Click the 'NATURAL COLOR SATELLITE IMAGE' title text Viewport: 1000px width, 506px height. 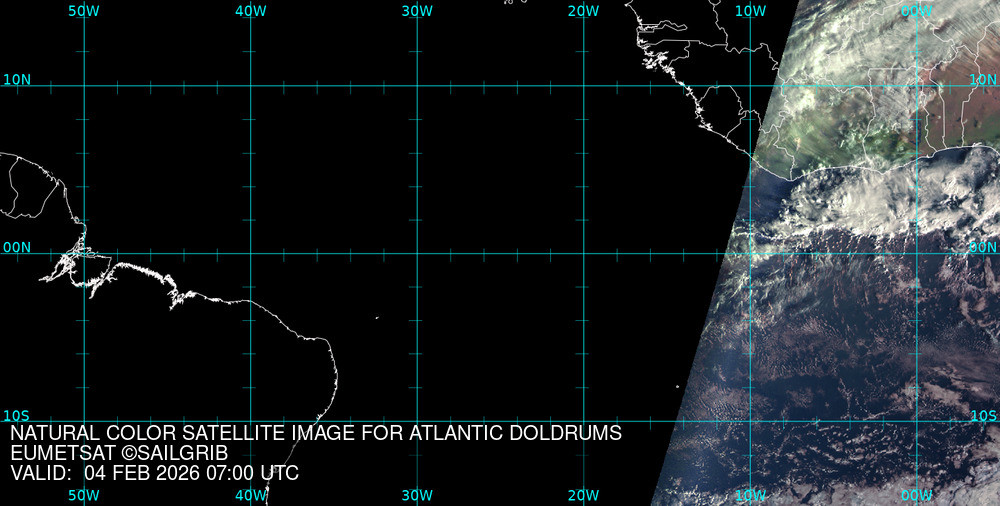tap(316, 434)
